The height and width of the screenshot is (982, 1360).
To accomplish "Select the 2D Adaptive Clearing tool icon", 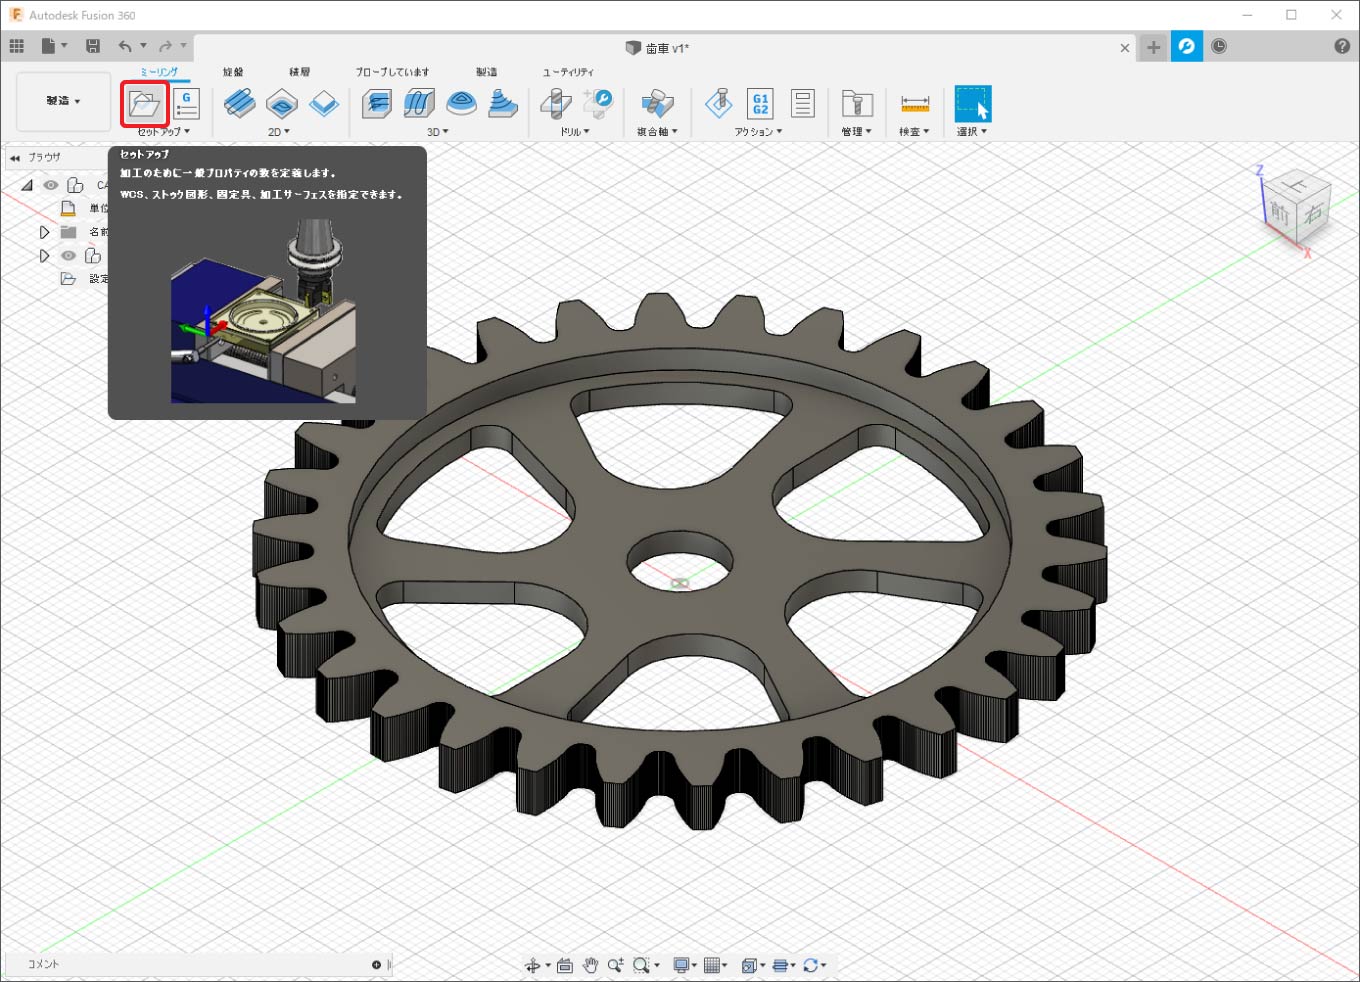I will point(239,103).
